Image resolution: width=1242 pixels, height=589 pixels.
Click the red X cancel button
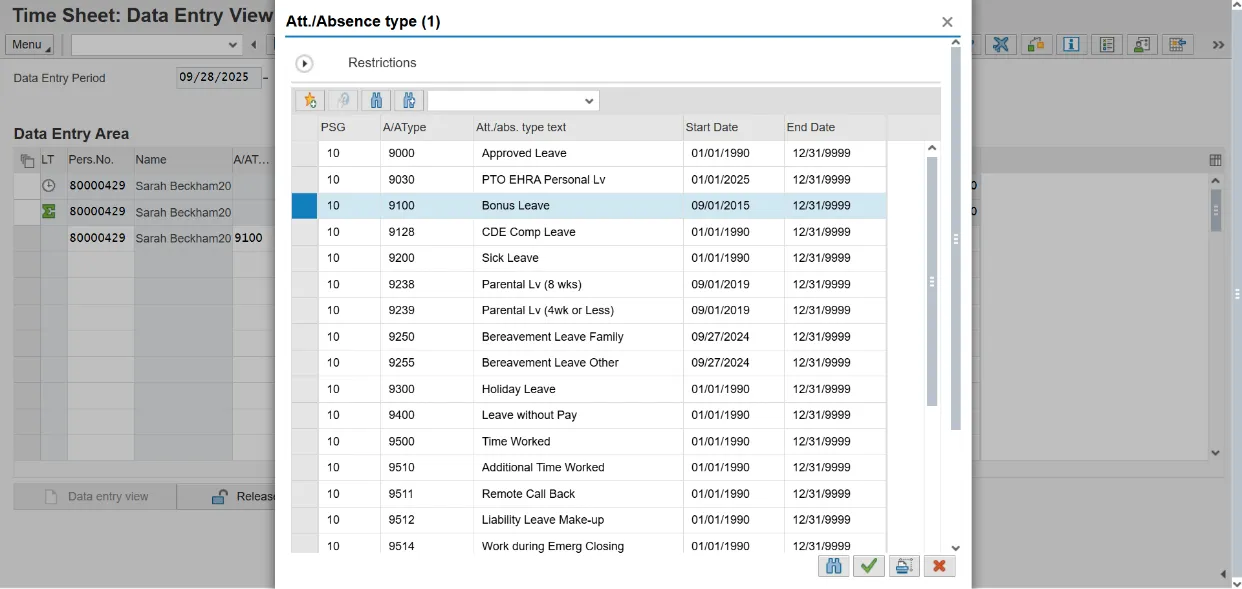(939, 566)
